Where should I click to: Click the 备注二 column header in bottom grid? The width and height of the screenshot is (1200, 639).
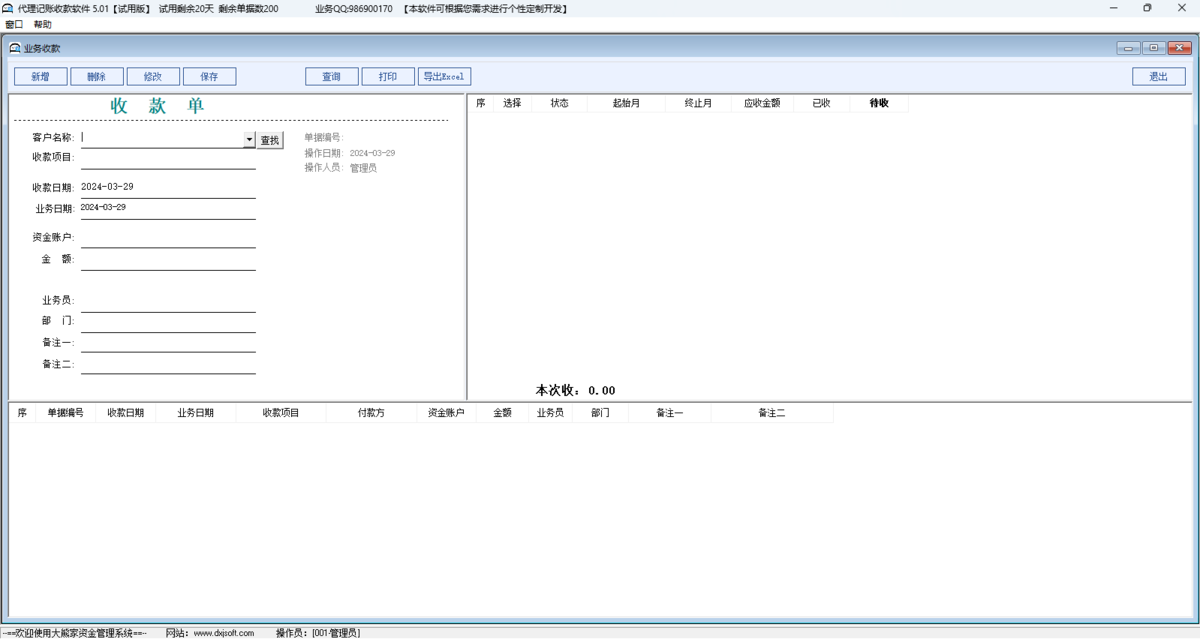(x=772, y=413)
